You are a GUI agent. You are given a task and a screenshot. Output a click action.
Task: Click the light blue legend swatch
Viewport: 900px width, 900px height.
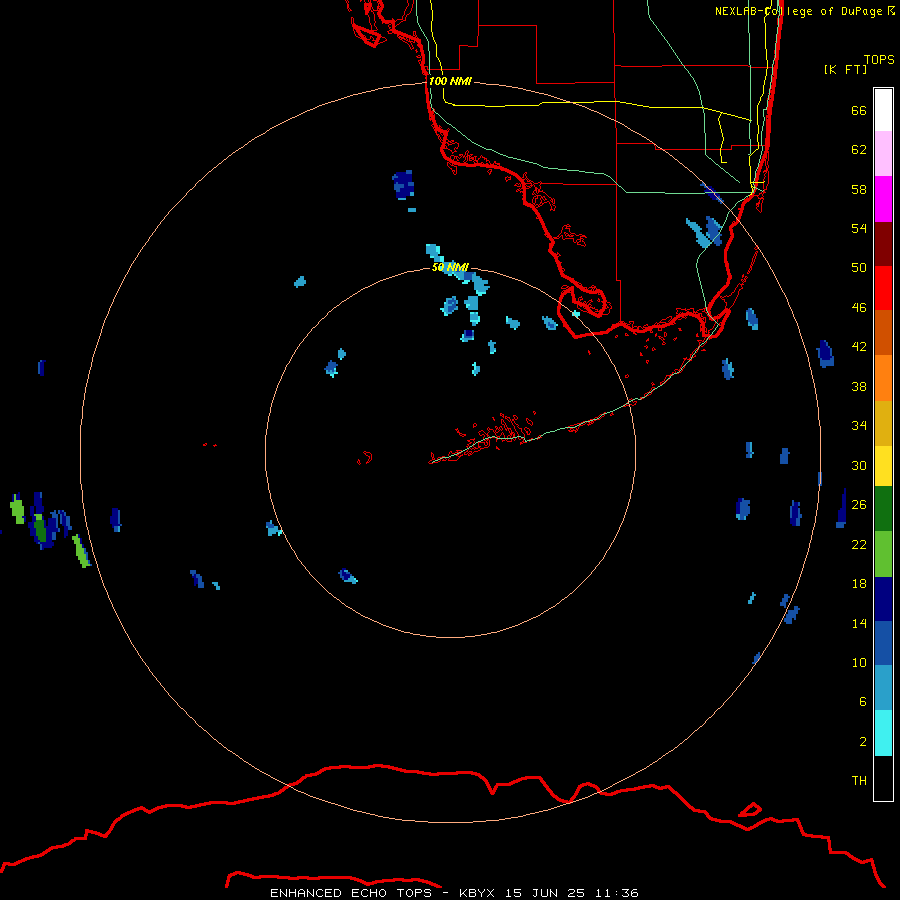(883, 688)
